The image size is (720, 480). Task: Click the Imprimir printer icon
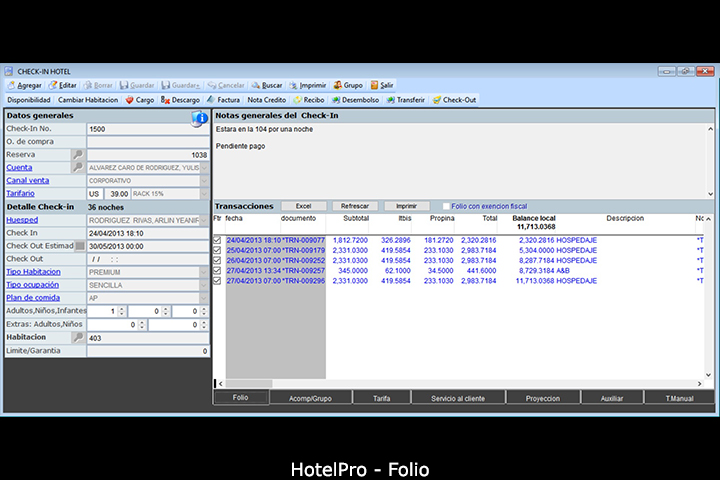tap(292, 85)
